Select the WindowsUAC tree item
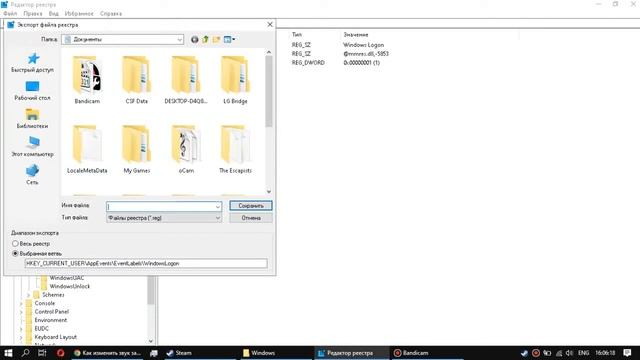 67,278
